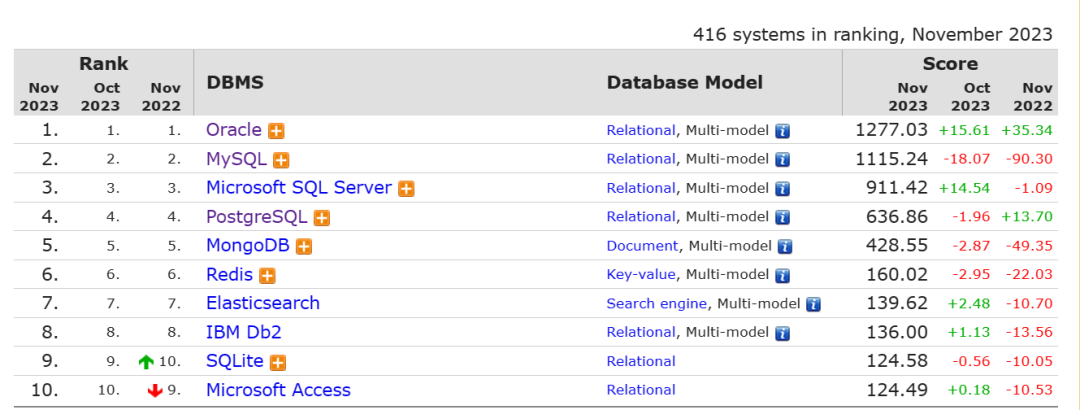Click the Score column header
This screenshot has height=410, width=1080.
point(951,63)
